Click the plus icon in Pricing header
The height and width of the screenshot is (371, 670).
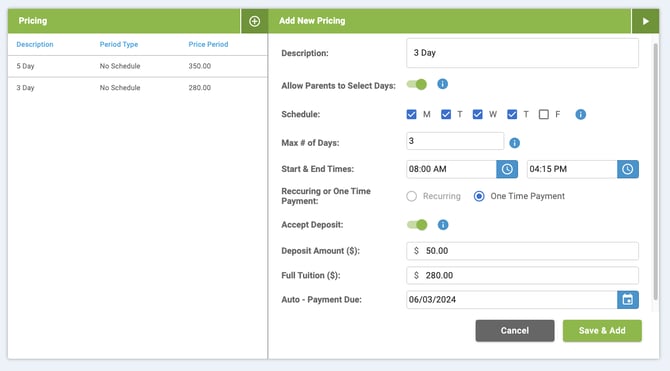point(254,21)
